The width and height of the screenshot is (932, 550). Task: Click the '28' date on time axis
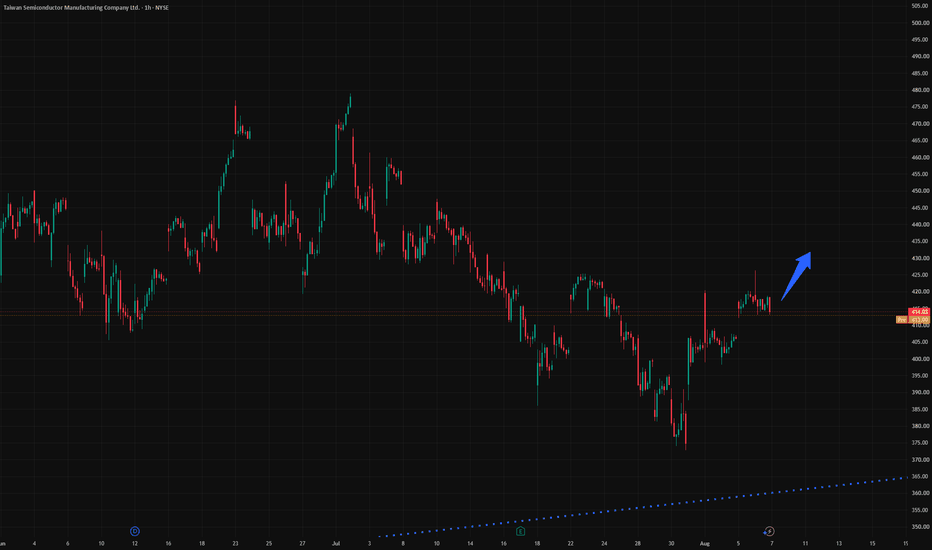coord(637,543)
